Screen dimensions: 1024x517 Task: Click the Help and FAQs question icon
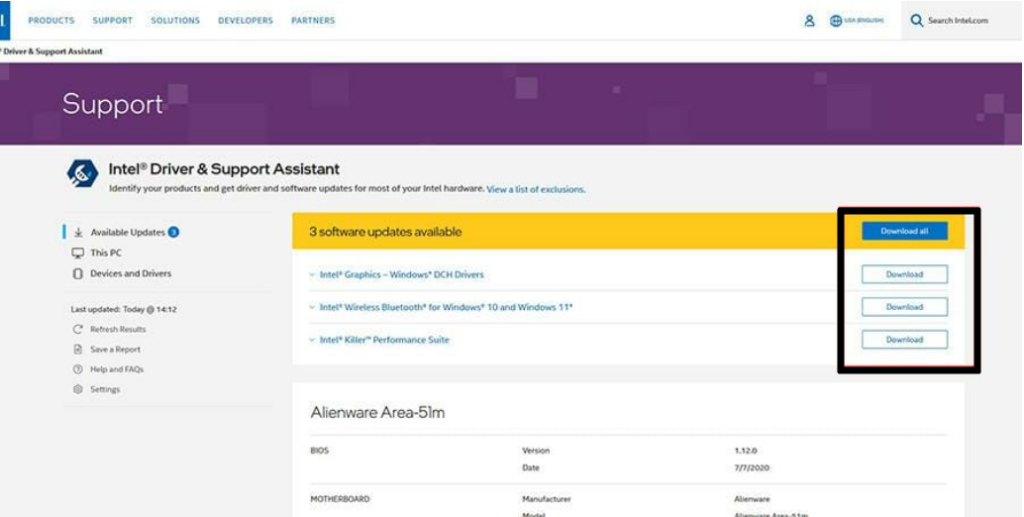coord(78,369)
